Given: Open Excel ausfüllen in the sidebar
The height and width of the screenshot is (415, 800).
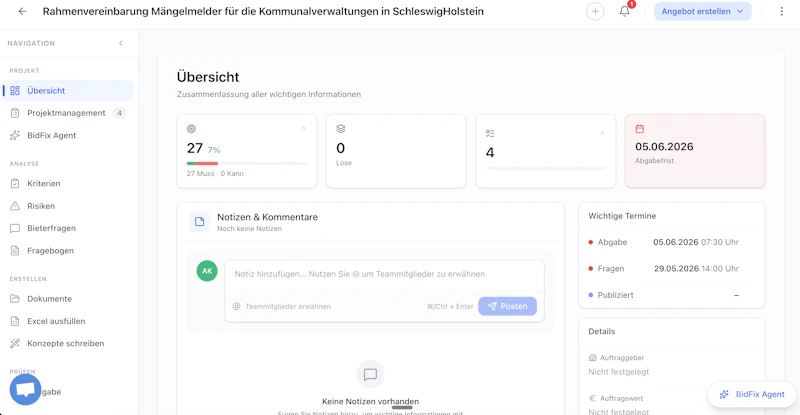Looking at the screenshot, I should pyautogui.click(x=68, y=321).
